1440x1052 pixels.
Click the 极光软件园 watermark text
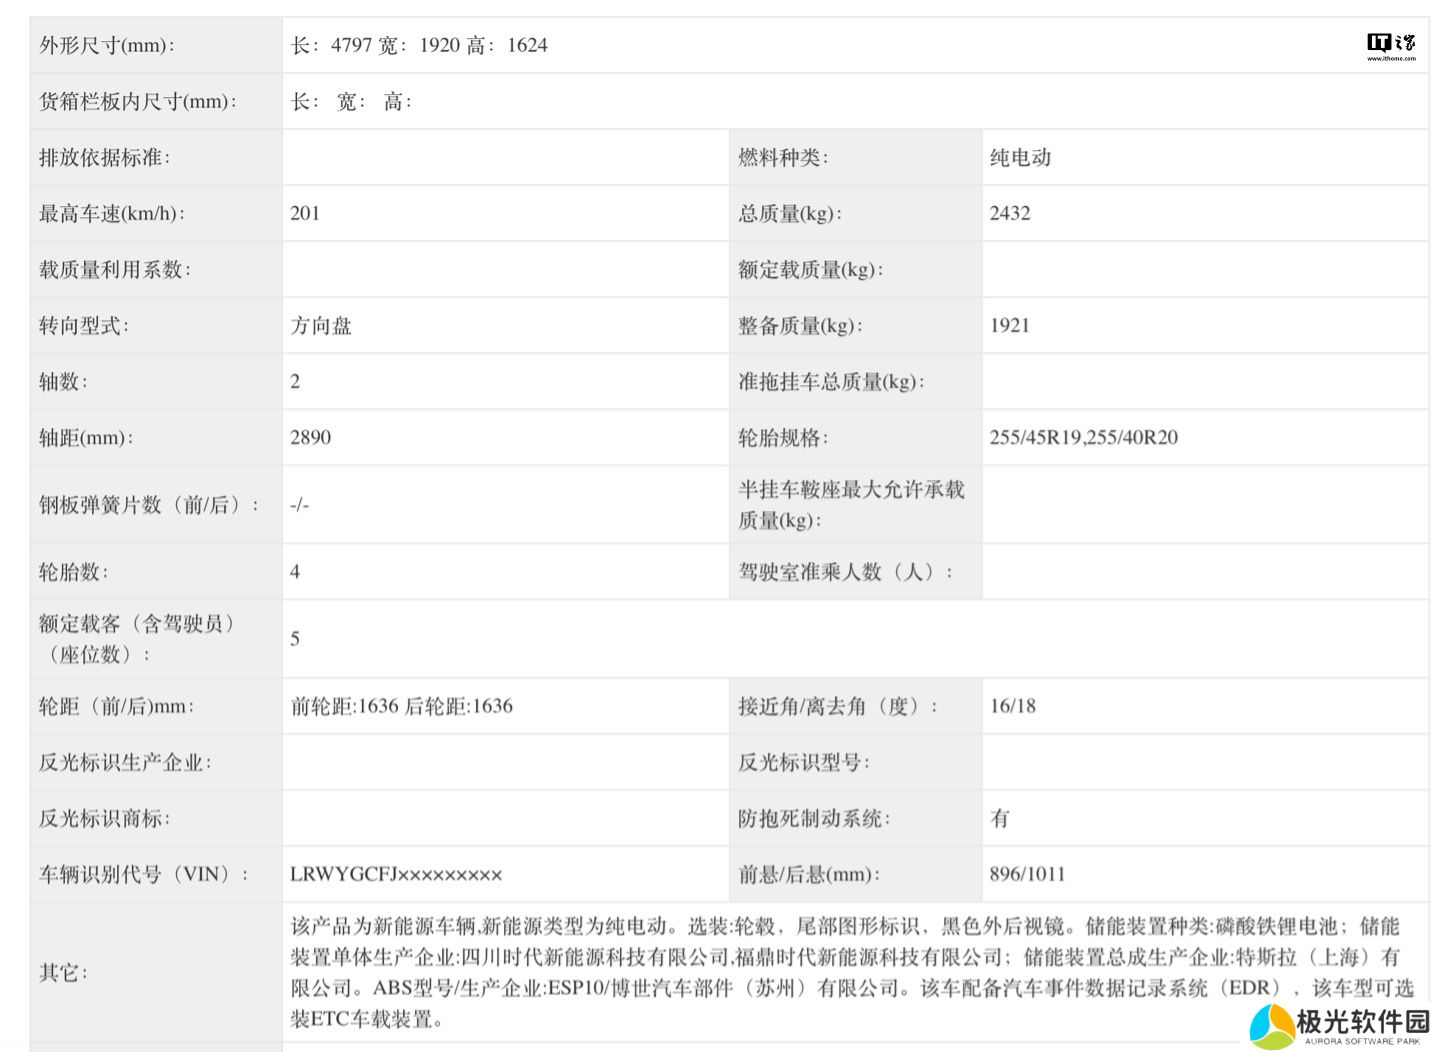(x=1362, y=1022)
